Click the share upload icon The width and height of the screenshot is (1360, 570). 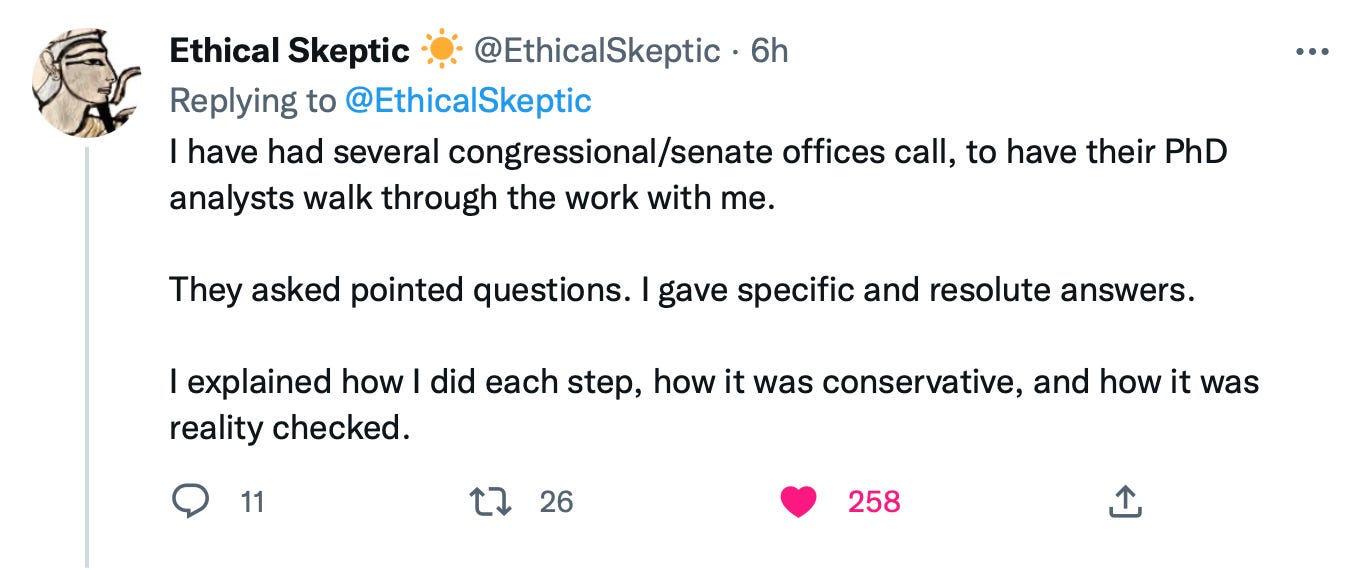pyautogui.click(x=1125, y=501)
